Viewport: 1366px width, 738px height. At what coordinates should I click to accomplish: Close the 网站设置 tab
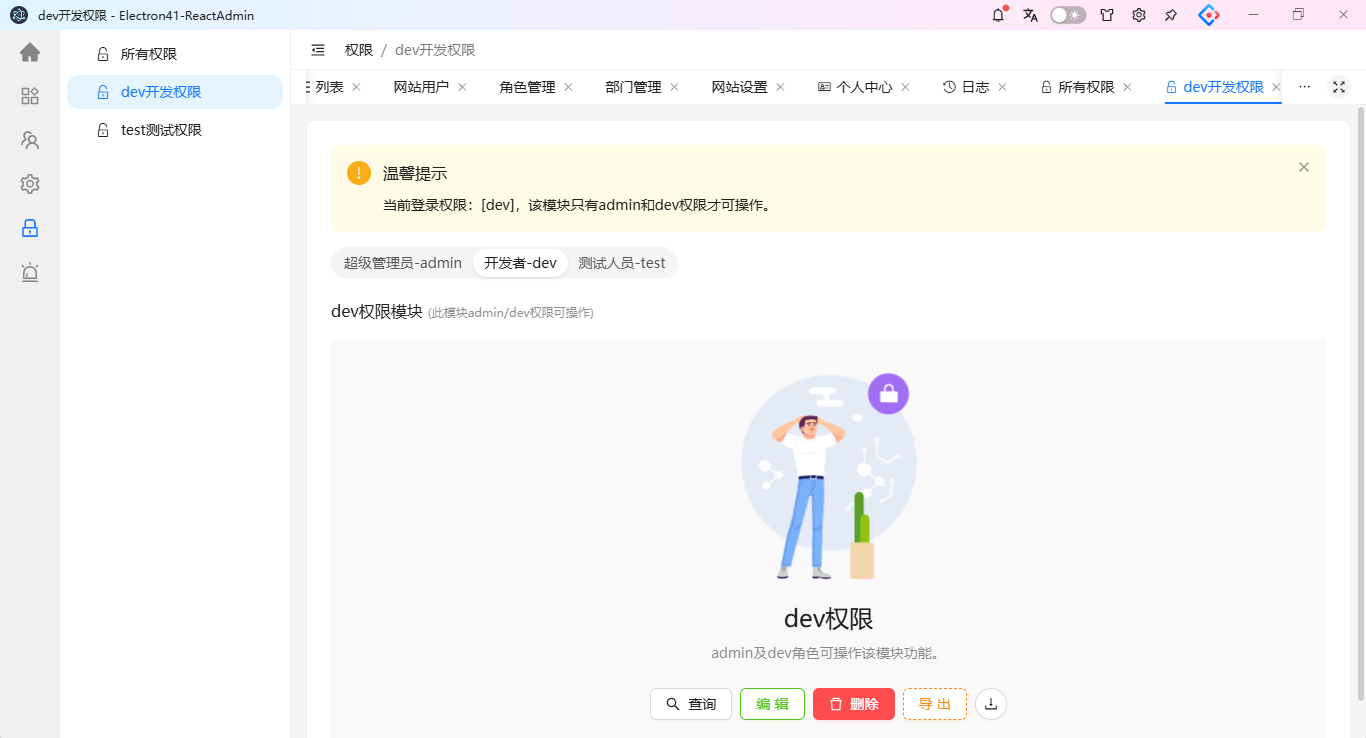[780, 87]
